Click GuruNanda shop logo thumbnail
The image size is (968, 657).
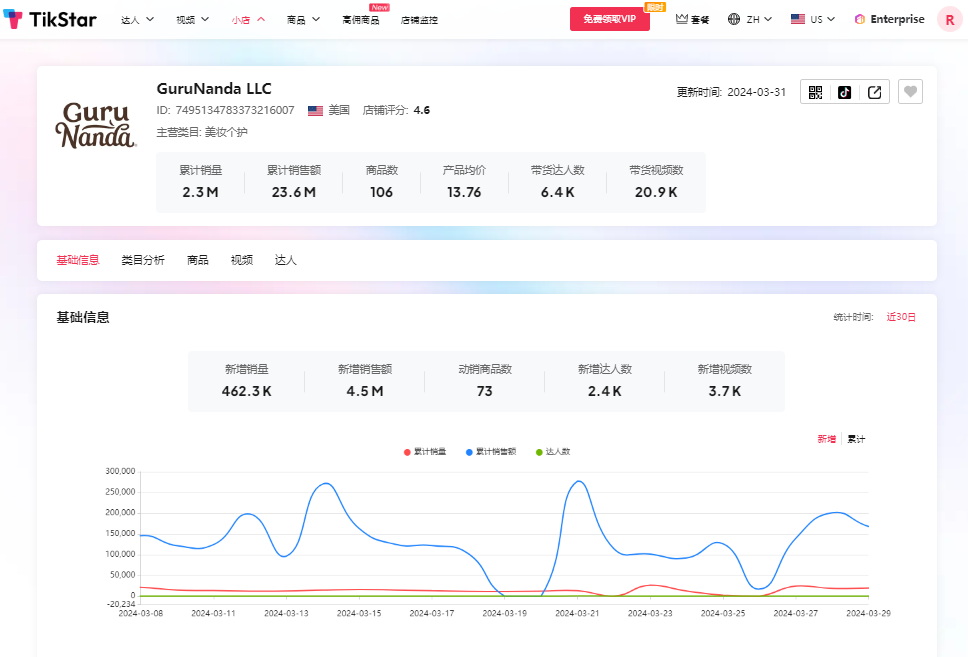click(x=96, y=125)
